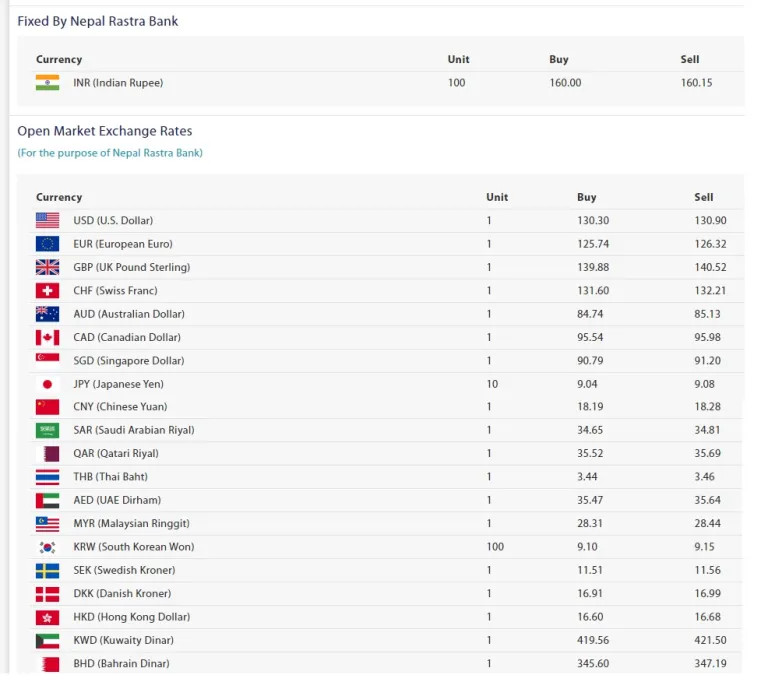Select the 'INR (Indian Rupee)' label
768x682 pixels.
pos(118,83)
